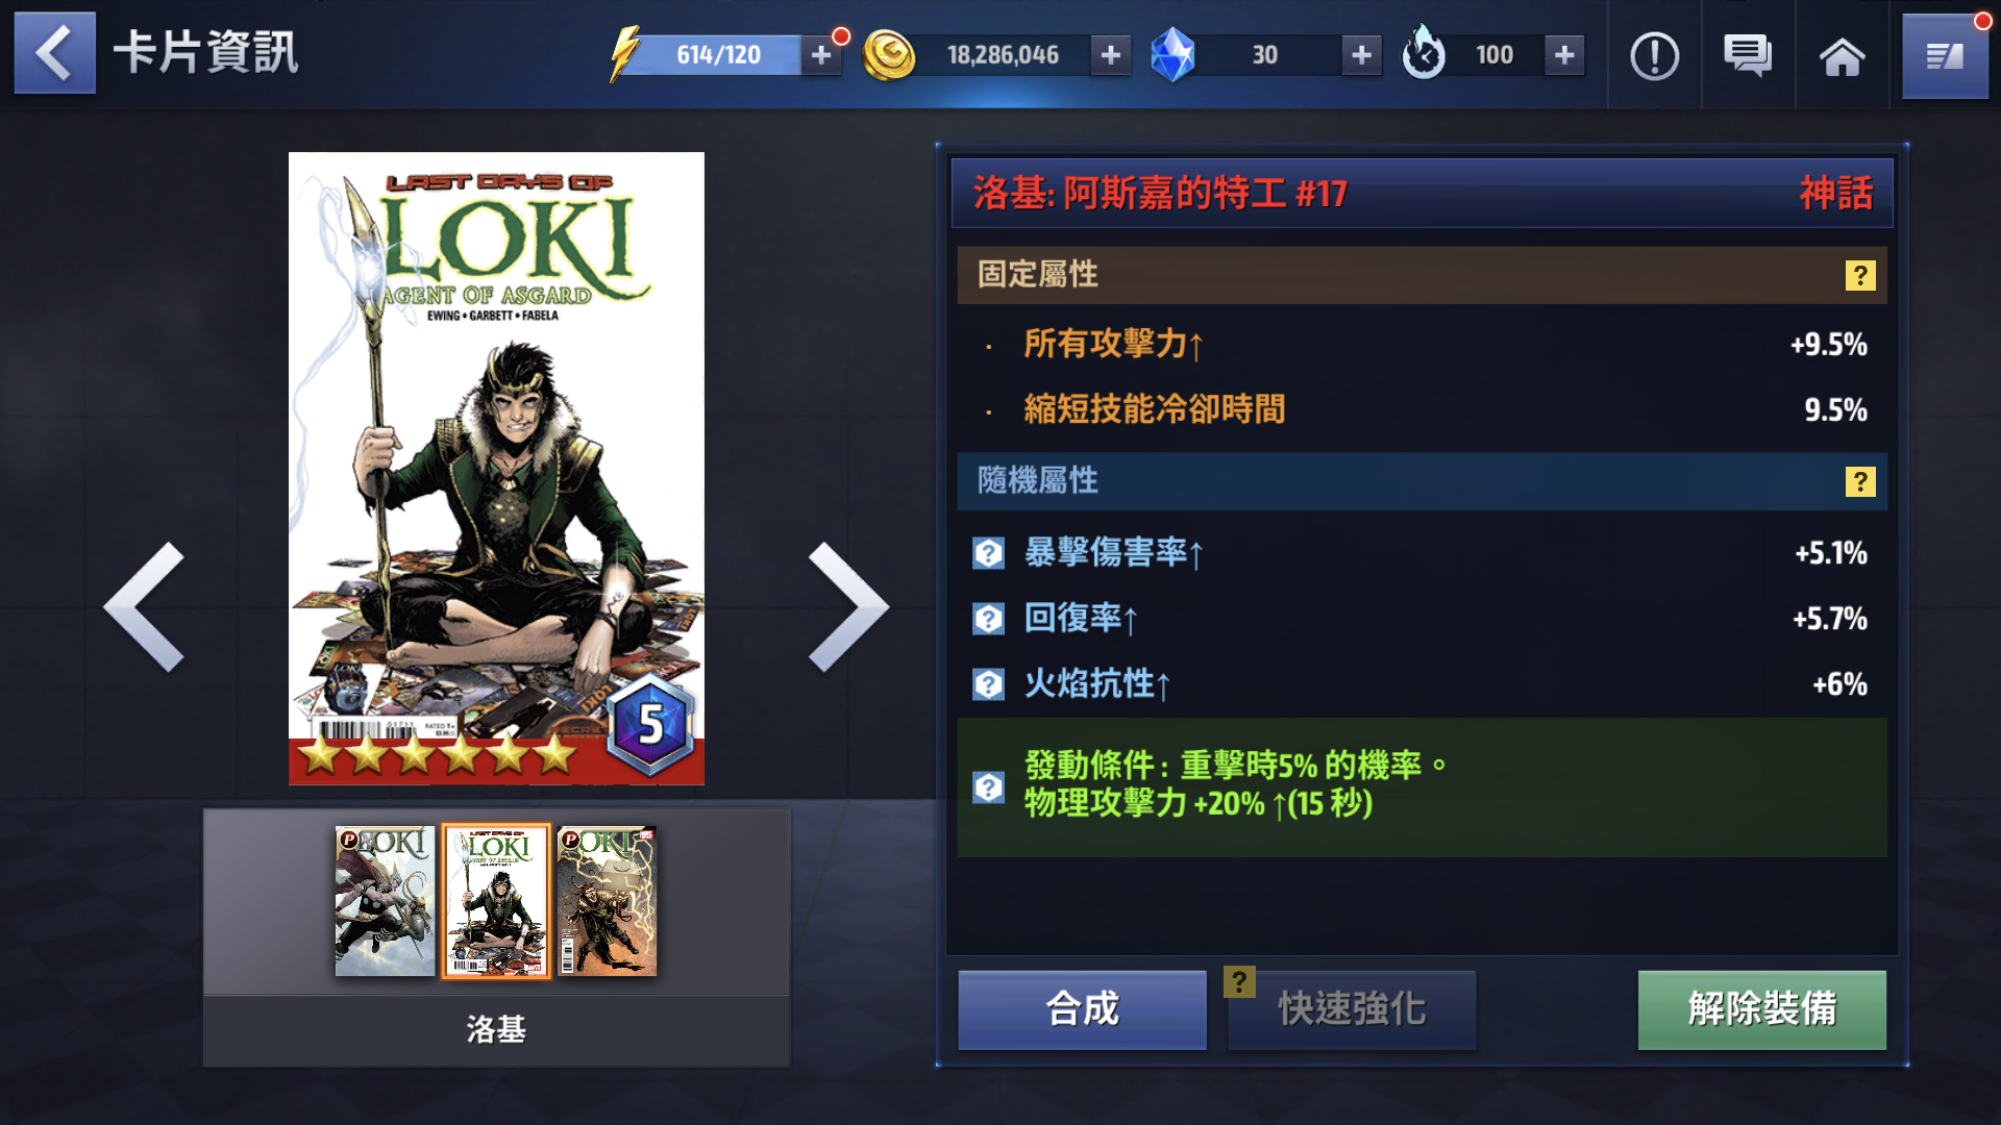
Task: Open the notice exclamation icon
Action: (1654, 55)
